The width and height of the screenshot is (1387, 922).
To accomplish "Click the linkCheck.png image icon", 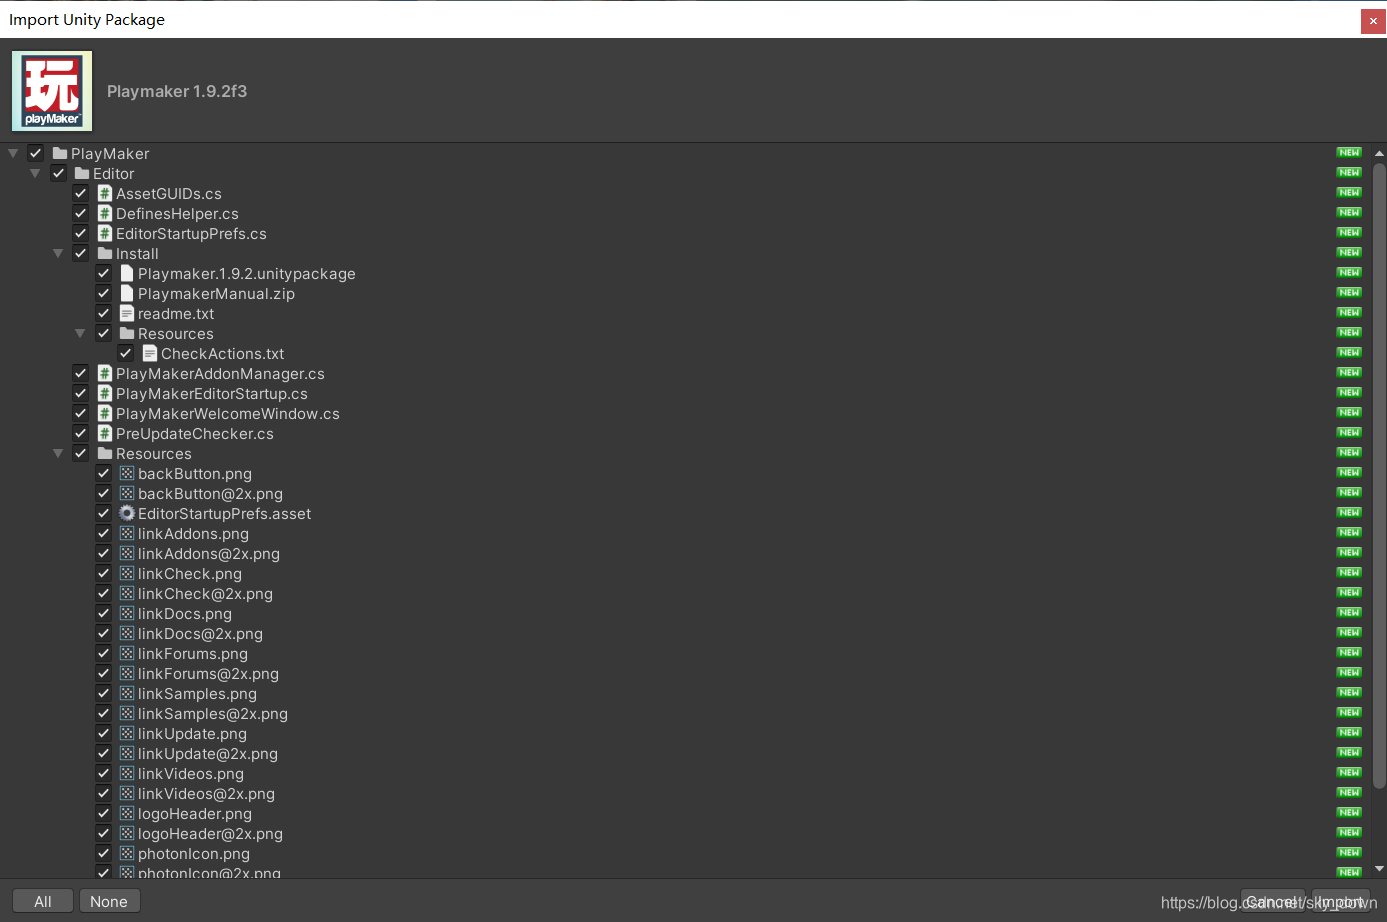I will [127, 573].
